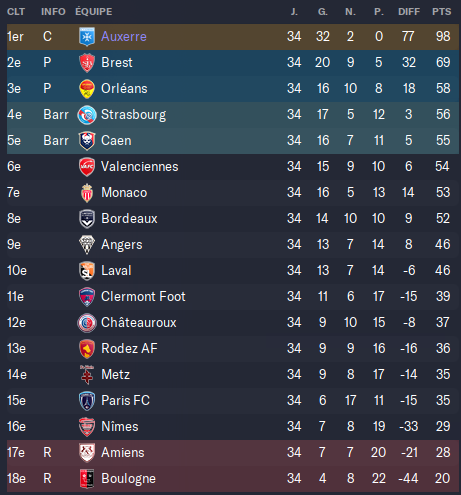The height and width of the screenshot is (495, 461).
Task: Sort table by PTS column header
Action: click(x=442, y=12)
